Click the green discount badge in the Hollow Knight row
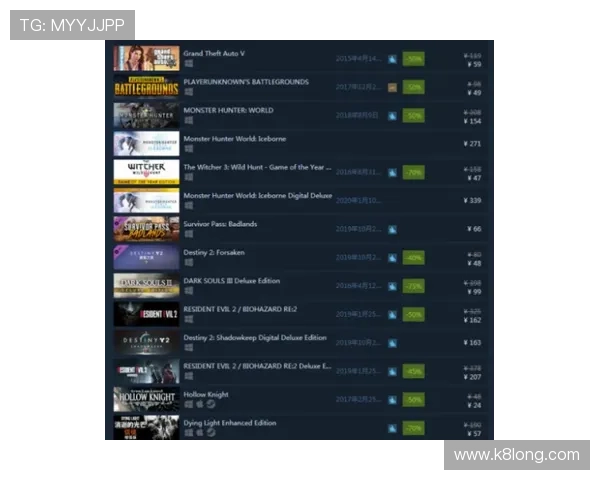The height and width of the screenshot is (480, 600). [x=413, y=400]
